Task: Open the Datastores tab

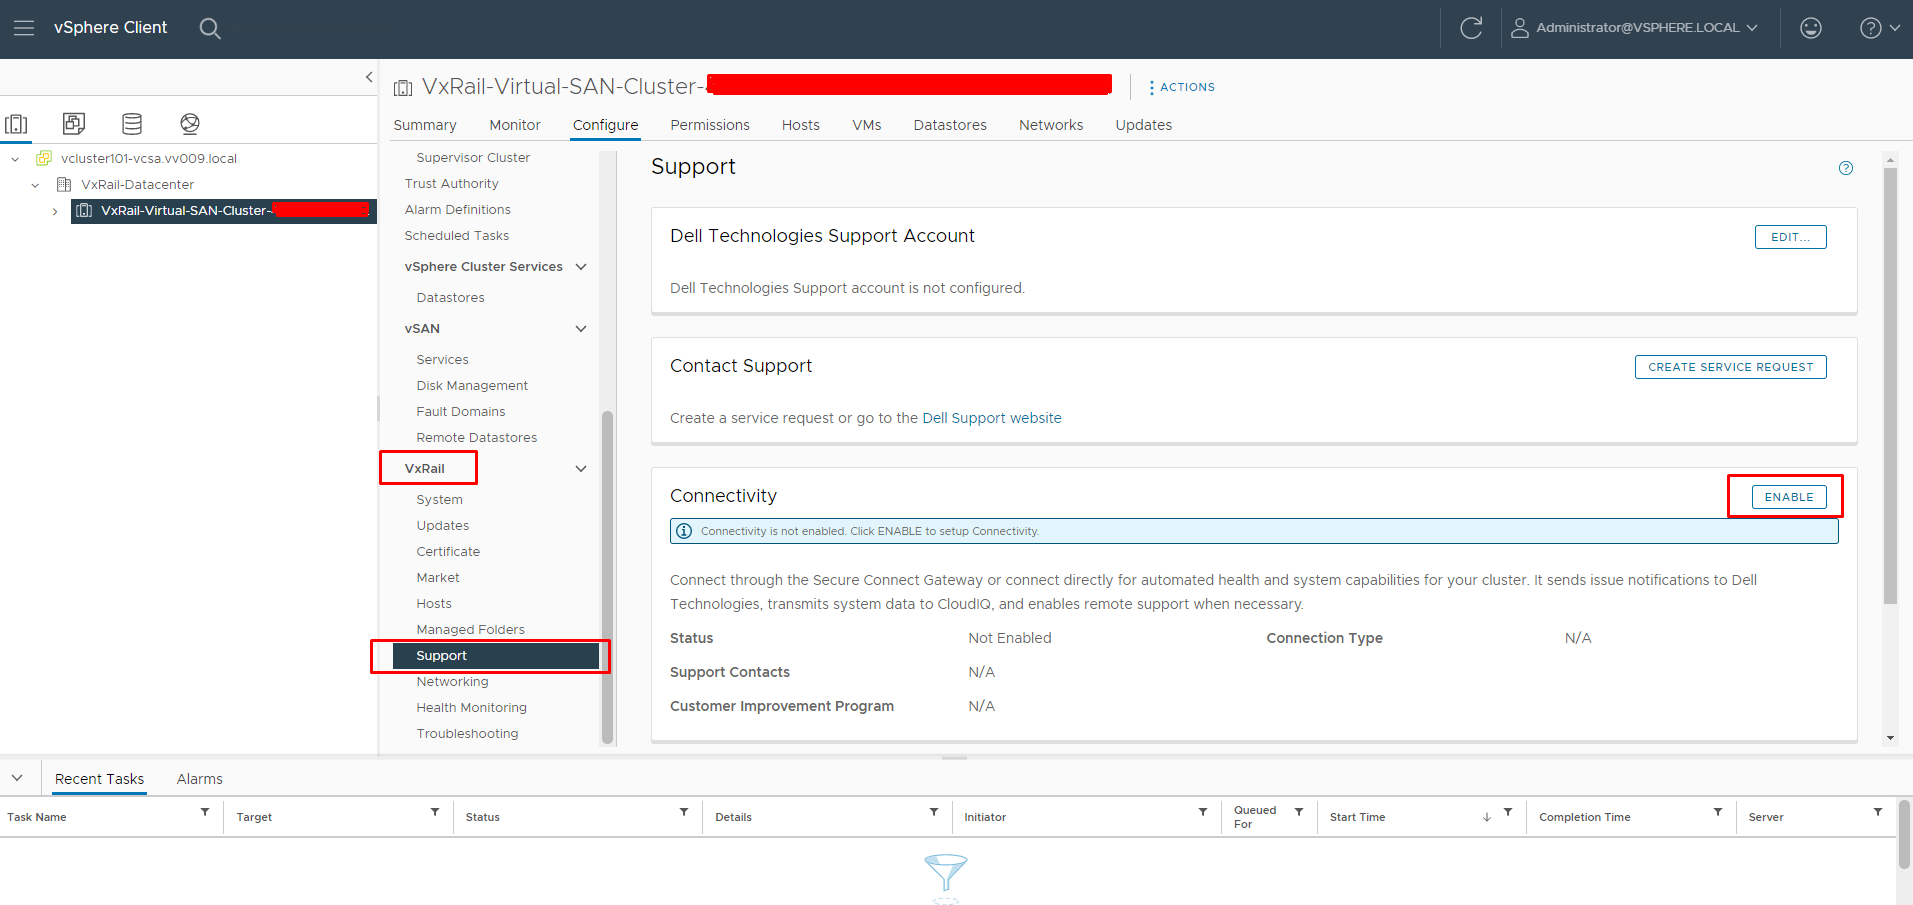Action: (x=950, y=125)
